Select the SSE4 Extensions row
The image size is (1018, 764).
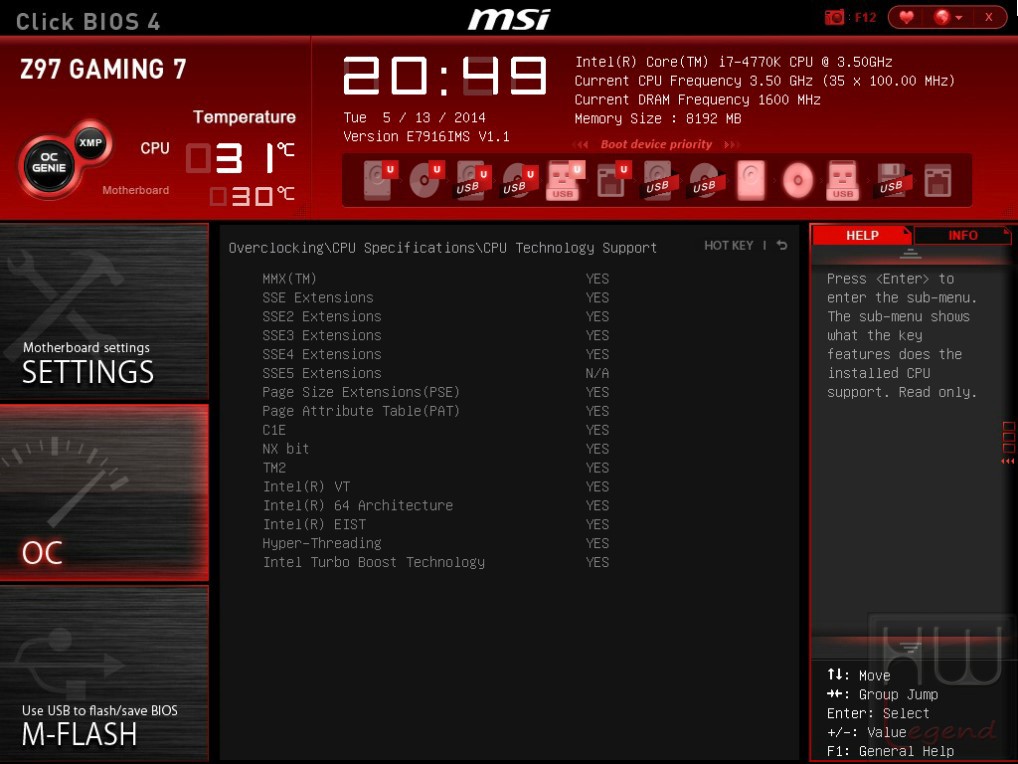click(x=436, y=354)
